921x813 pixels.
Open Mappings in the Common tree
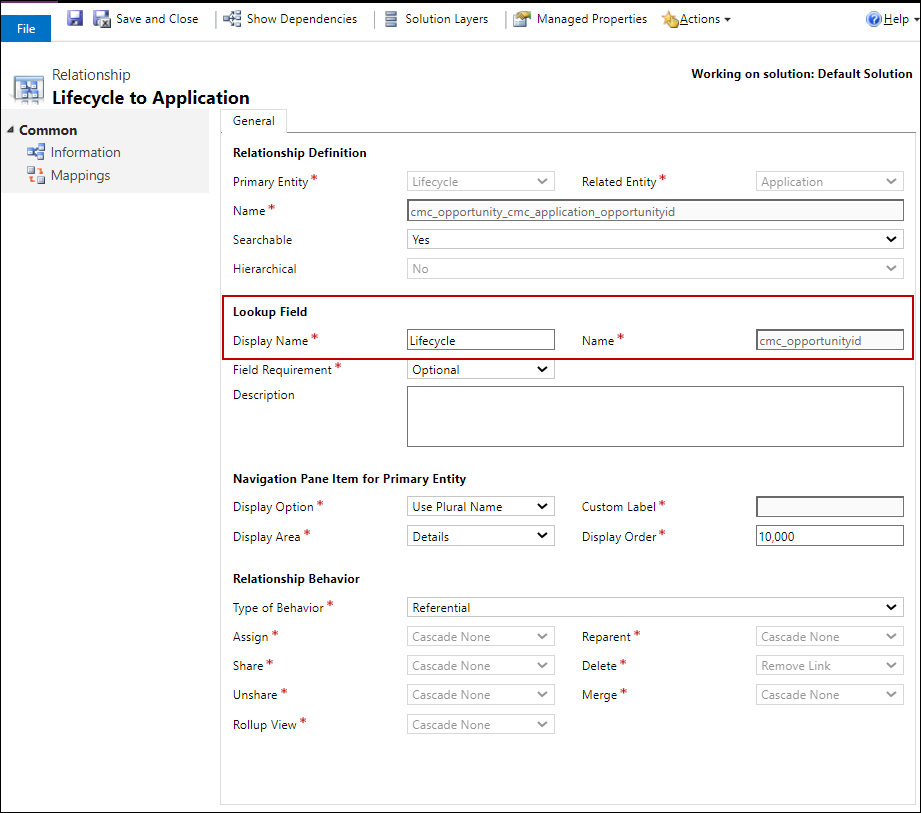coord(80,175)
